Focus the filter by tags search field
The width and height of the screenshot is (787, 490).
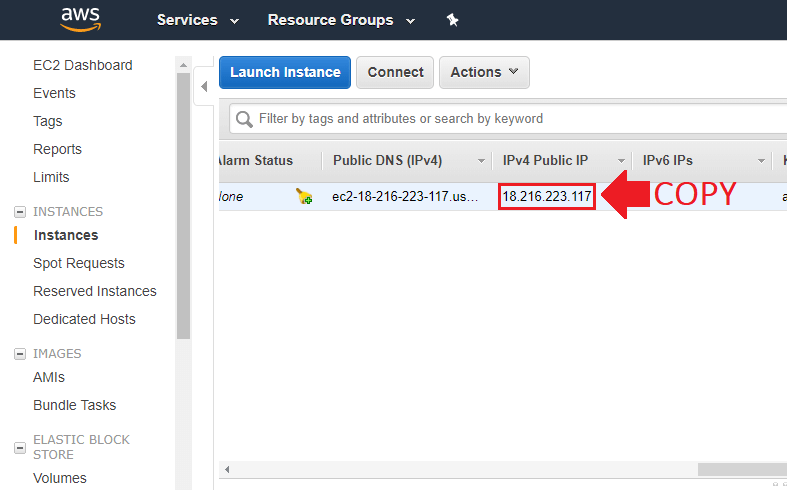point(507,119)
